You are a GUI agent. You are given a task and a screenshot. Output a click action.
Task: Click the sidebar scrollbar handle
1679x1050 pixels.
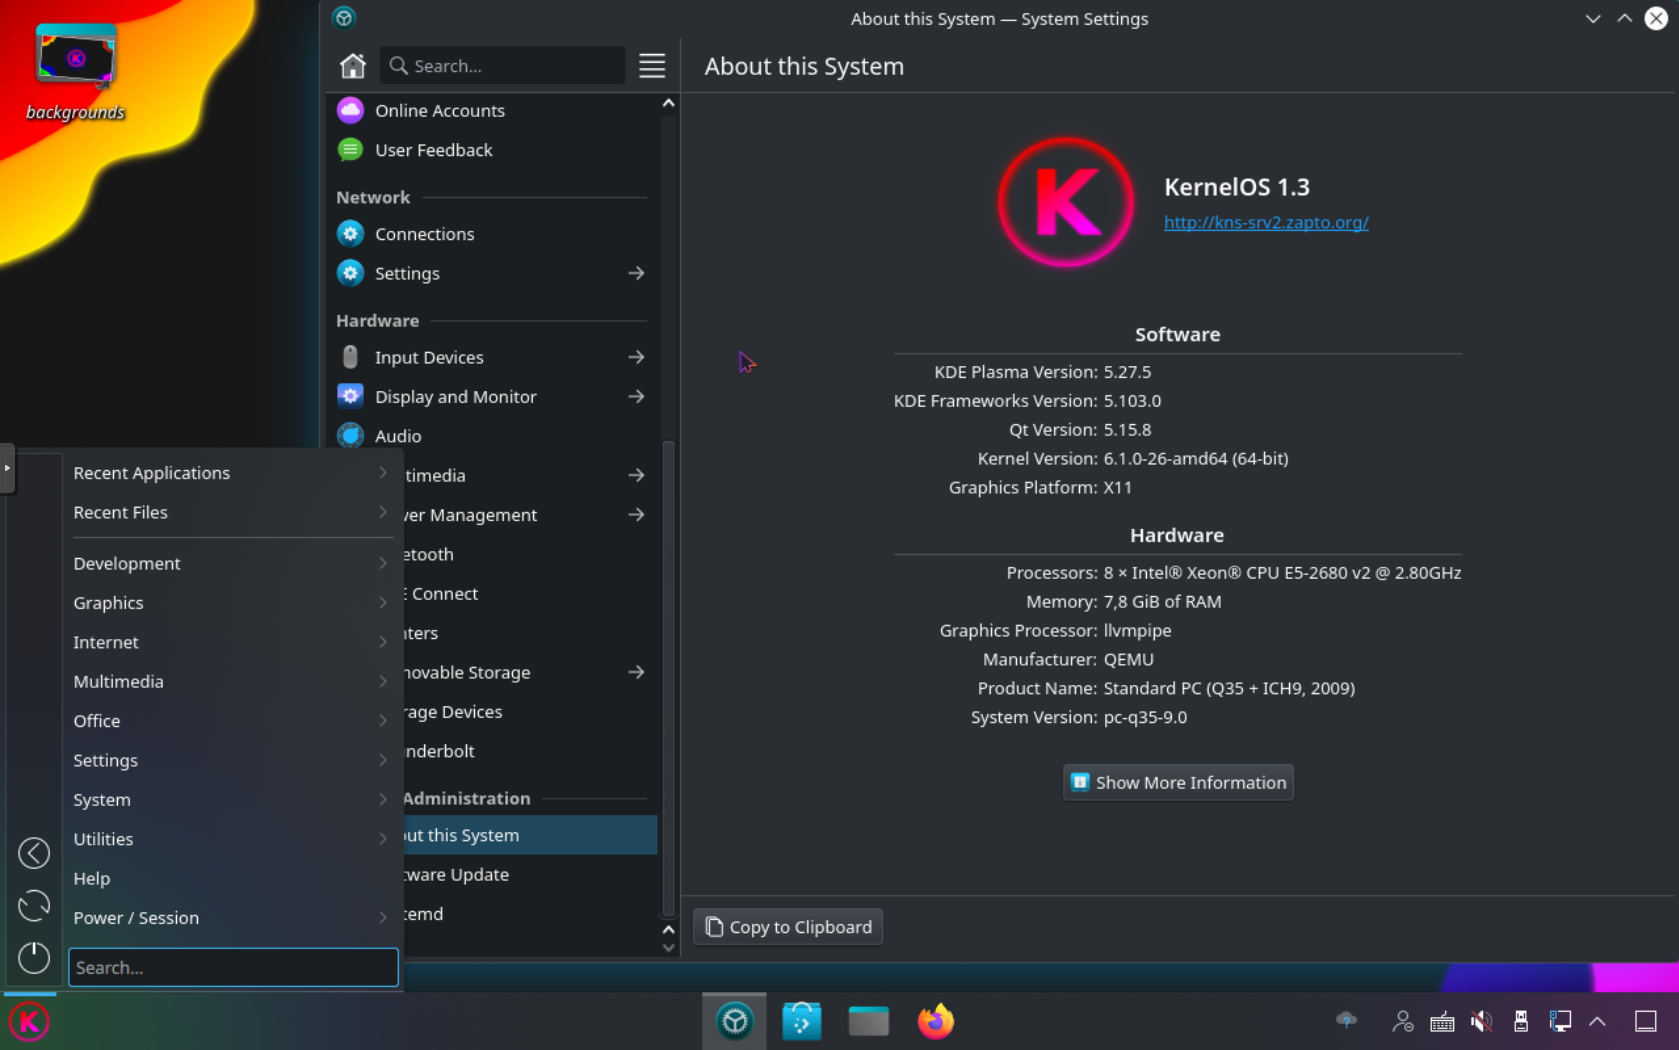coord(668,679)
